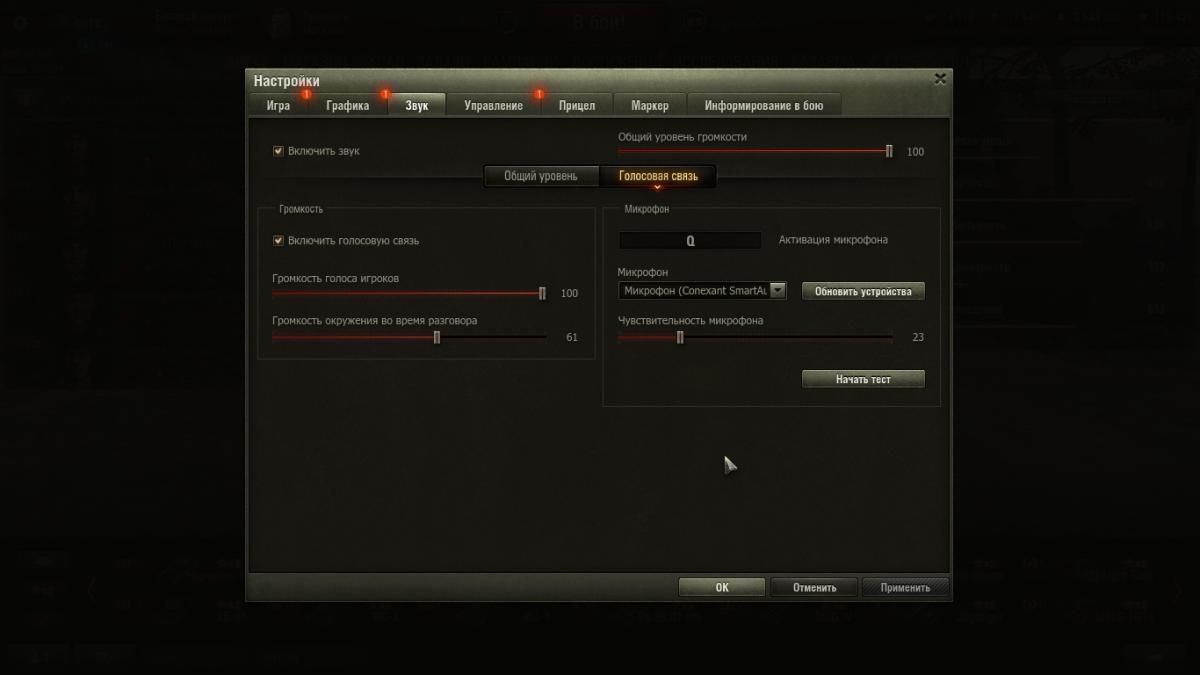Open the Игра settings tab
This screenshot has width=1200, height=675.
coord(278,105)
